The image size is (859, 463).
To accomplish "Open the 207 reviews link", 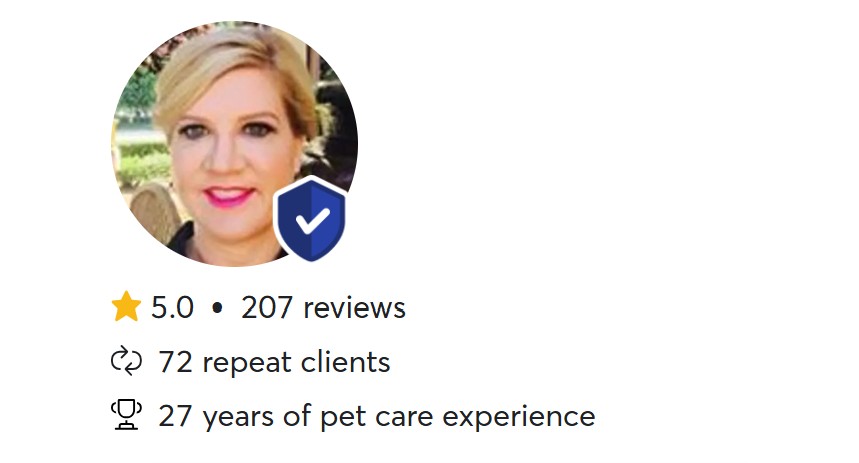I will pos(323,307).
